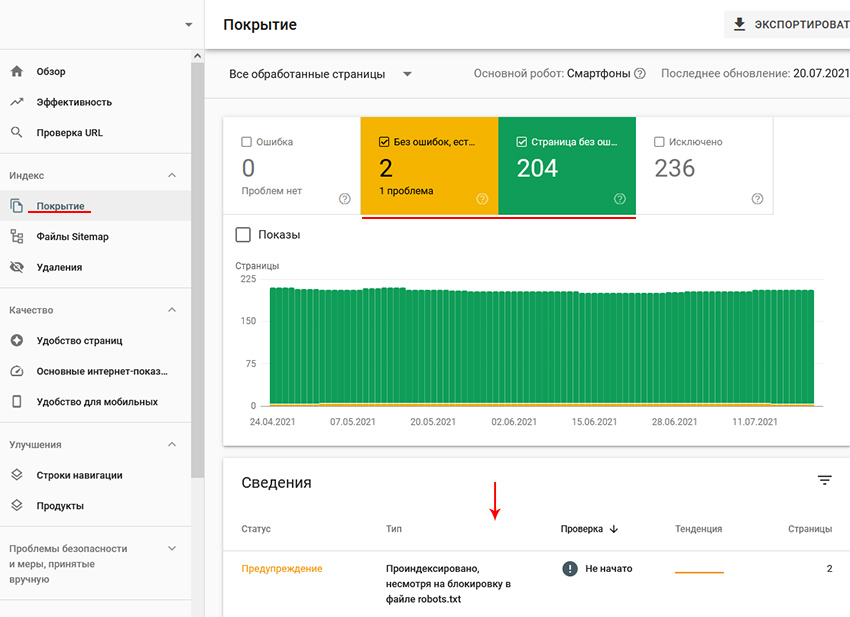Screen dimensions: 850x617
Task: Click the filter icon in Сведения panel
Action: tap(824, 481)
